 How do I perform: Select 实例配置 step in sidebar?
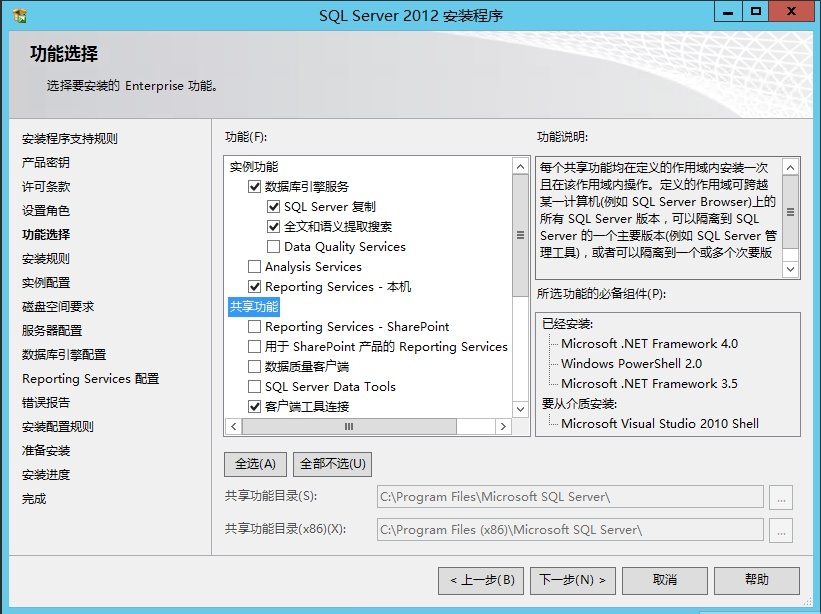46,283
